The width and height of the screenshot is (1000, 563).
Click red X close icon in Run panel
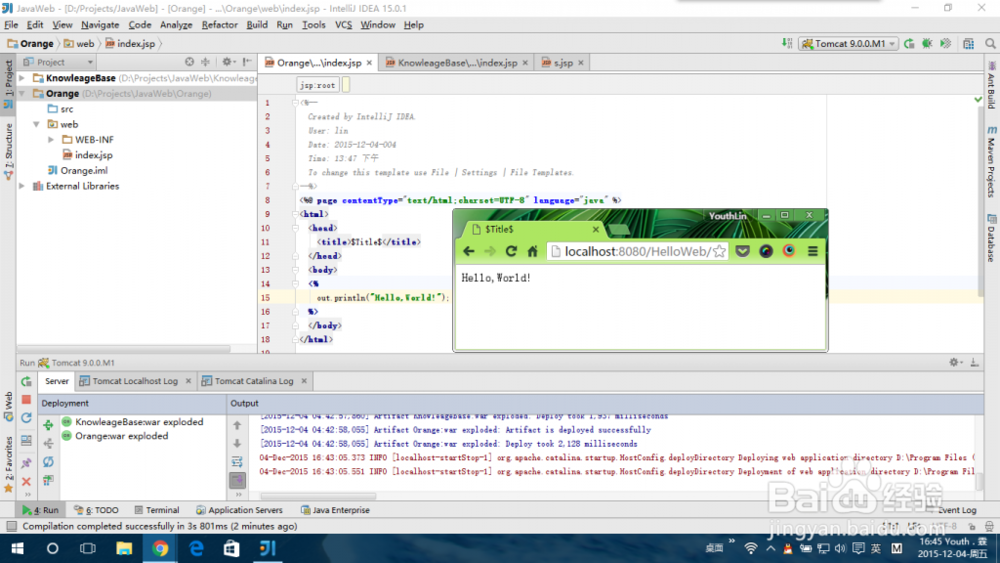click(26, 481)
